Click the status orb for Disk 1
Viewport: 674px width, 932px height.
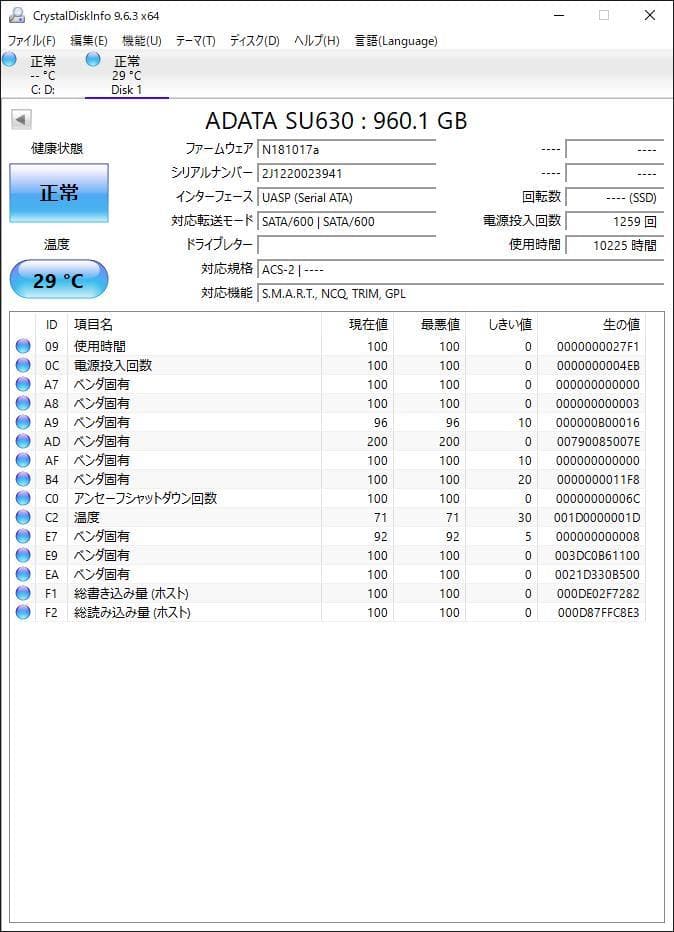point(93,59)
